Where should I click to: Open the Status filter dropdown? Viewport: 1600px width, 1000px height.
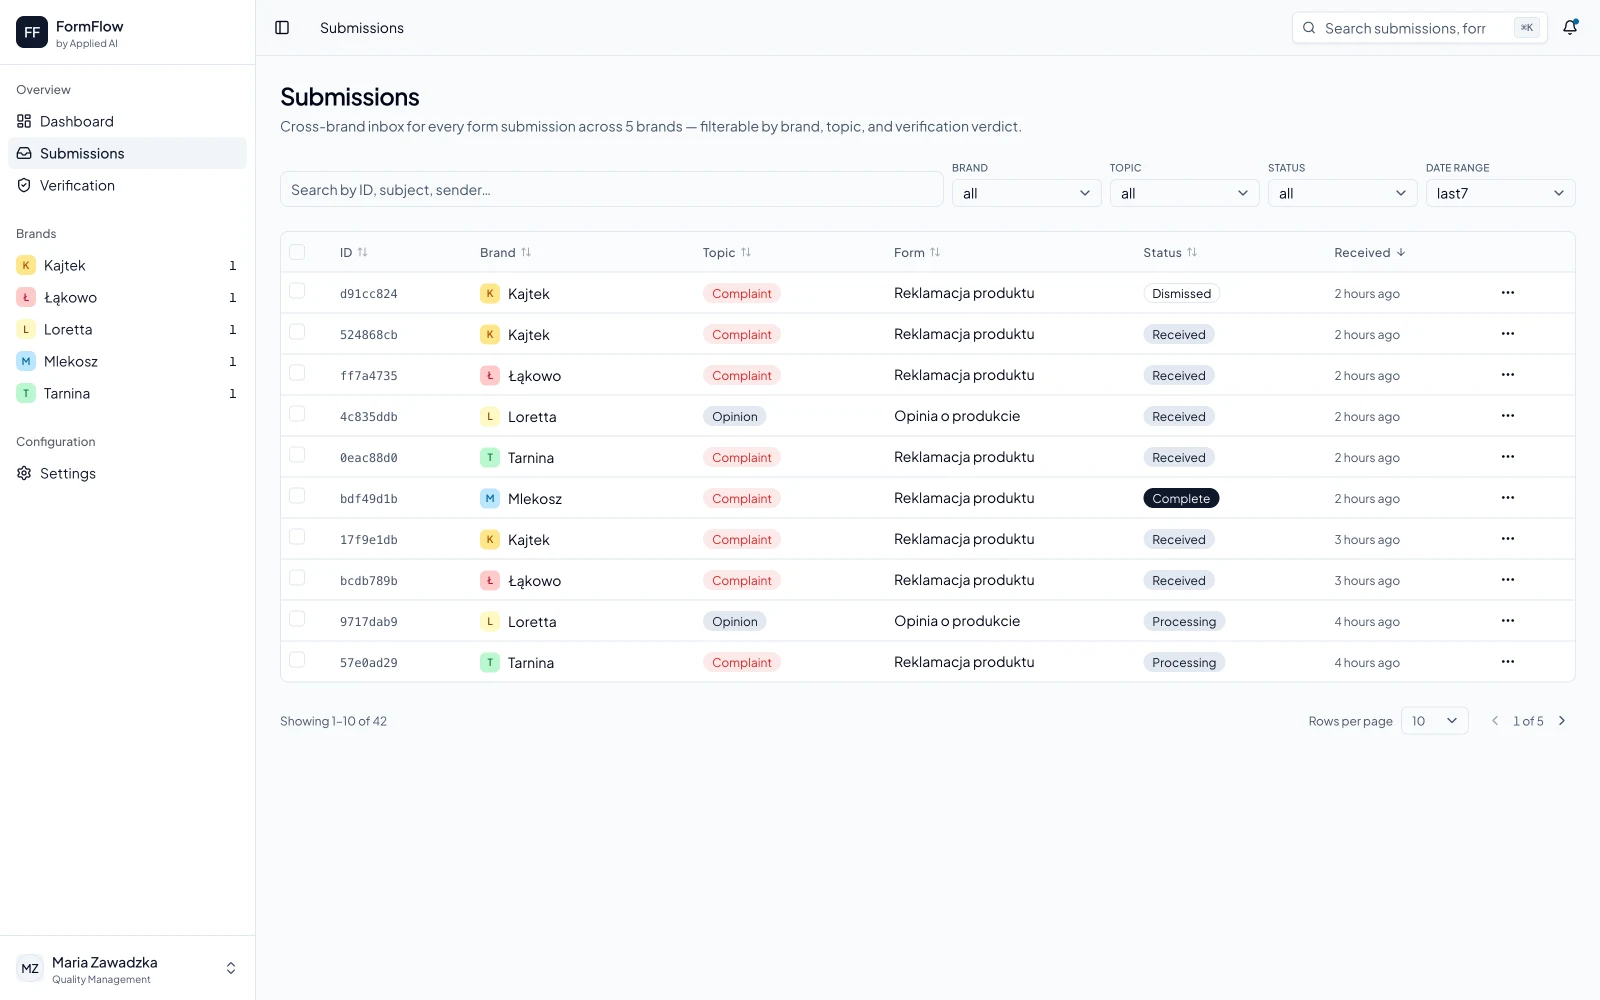1342,193
